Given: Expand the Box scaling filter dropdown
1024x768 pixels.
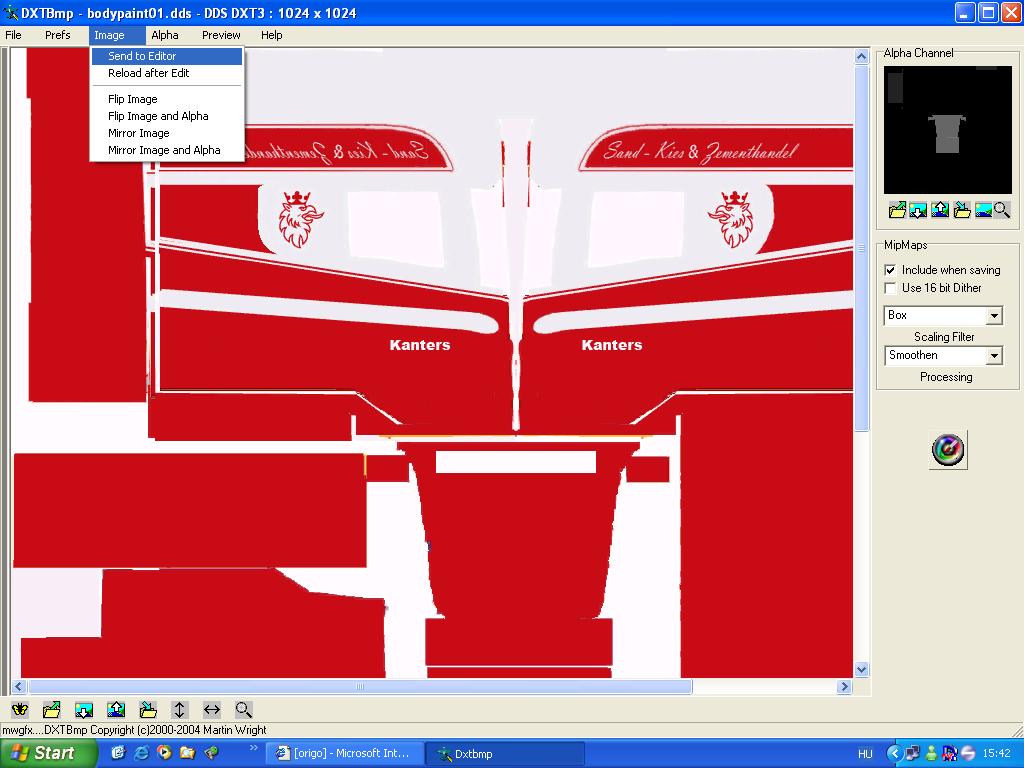Looking at the screenshot, I should (994, 316).
